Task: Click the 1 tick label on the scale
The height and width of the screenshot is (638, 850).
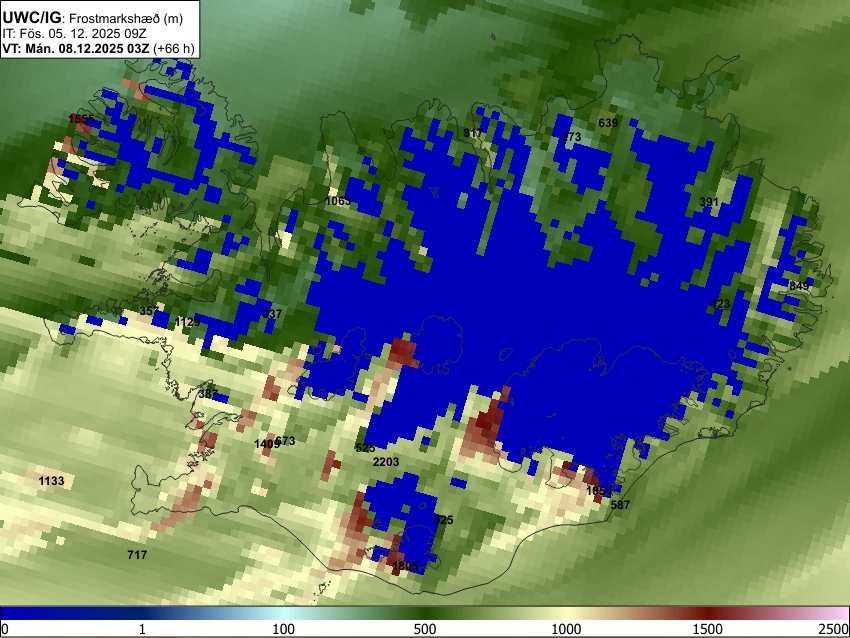Action: point(142,629)
